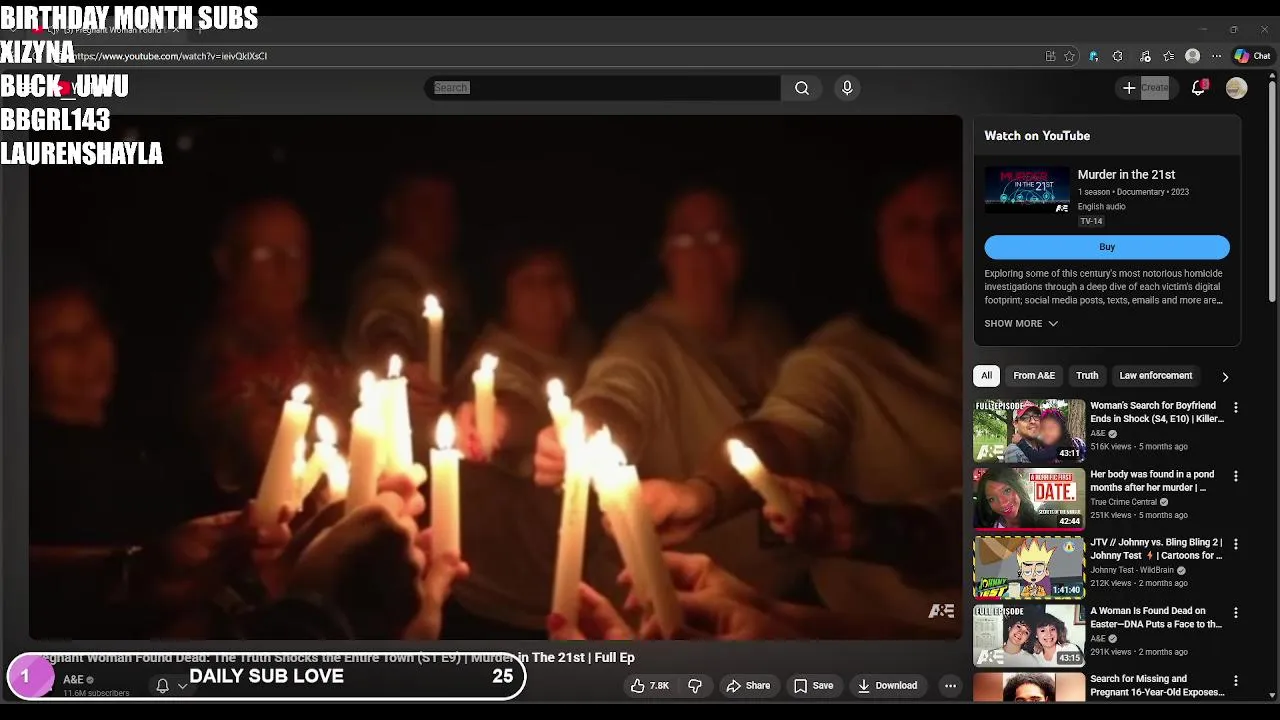Open options for Her body was found video

pyautogui.click(x=1236, y=476)
